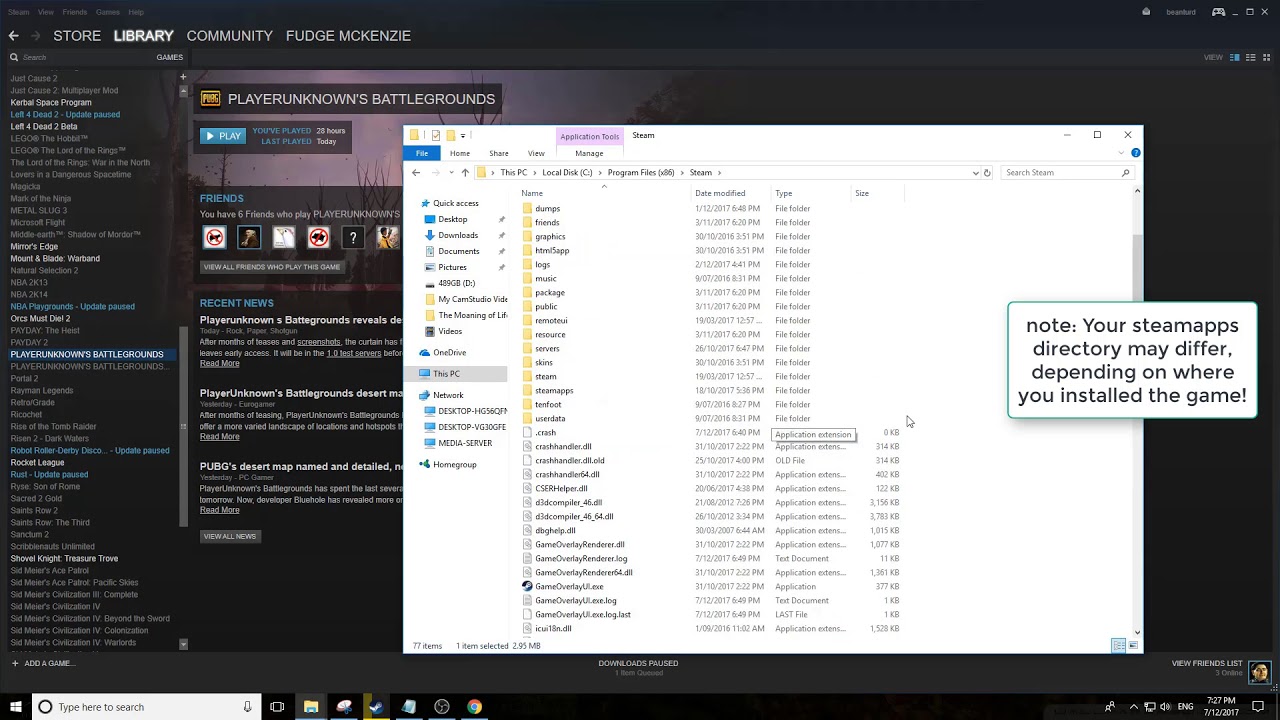Open the steamapps folder
This screenshot has width=1280, height=720.
(x=554, y=390)
